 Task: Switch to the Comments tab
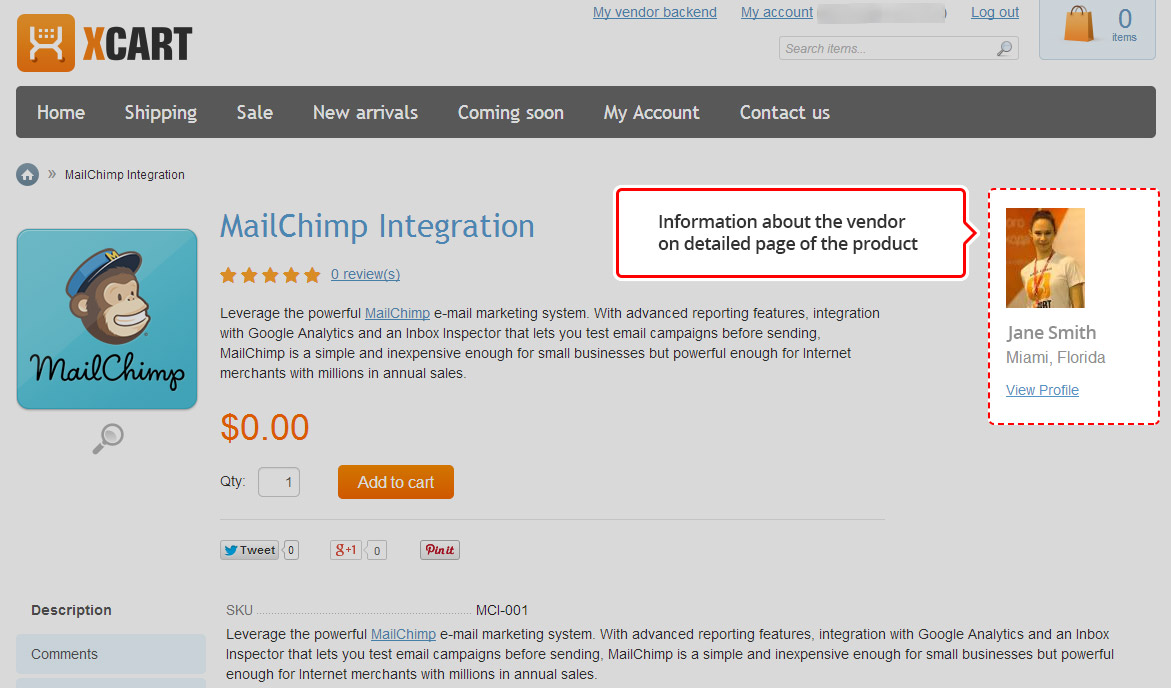[111, 654]
